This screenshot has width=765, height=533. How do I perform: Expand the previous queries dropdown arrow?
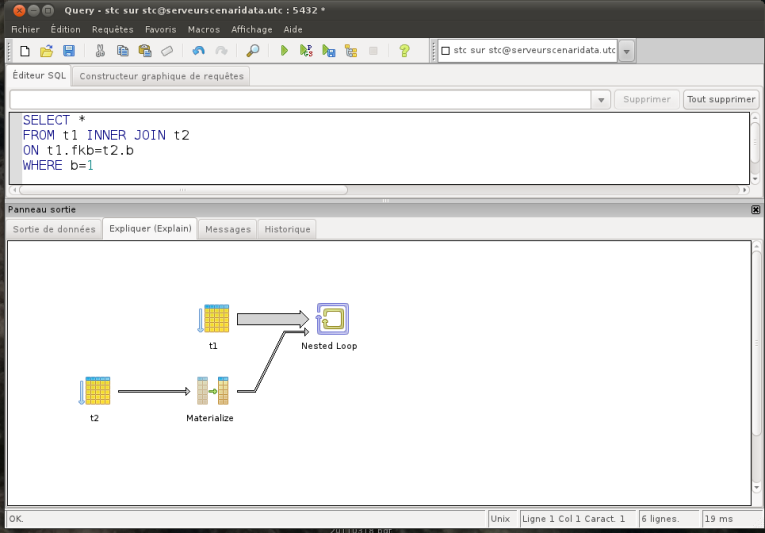pos(601,100)
